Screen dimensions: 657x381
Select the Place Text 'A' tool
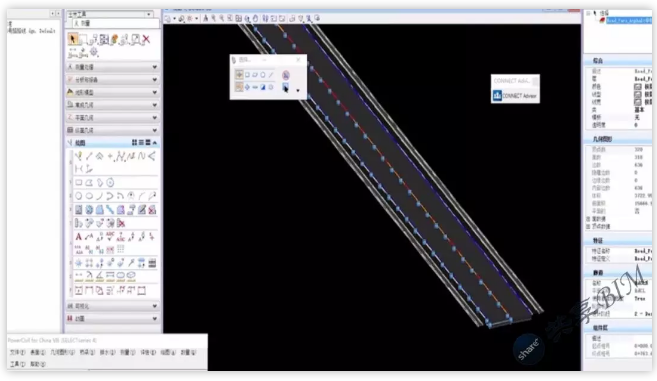click(x=79, y=236)
